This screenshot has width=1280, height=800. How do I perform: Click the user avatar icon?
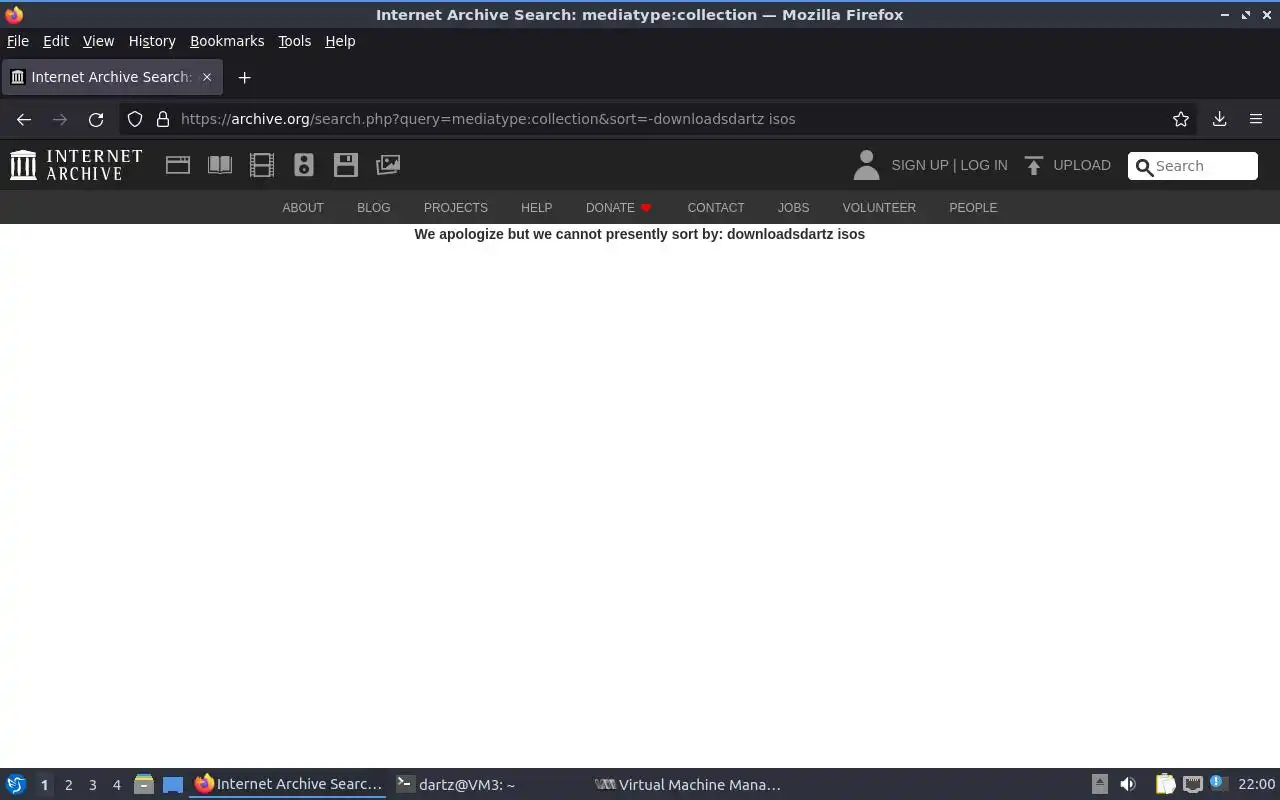pyautogui.click(x=866, y=165)
